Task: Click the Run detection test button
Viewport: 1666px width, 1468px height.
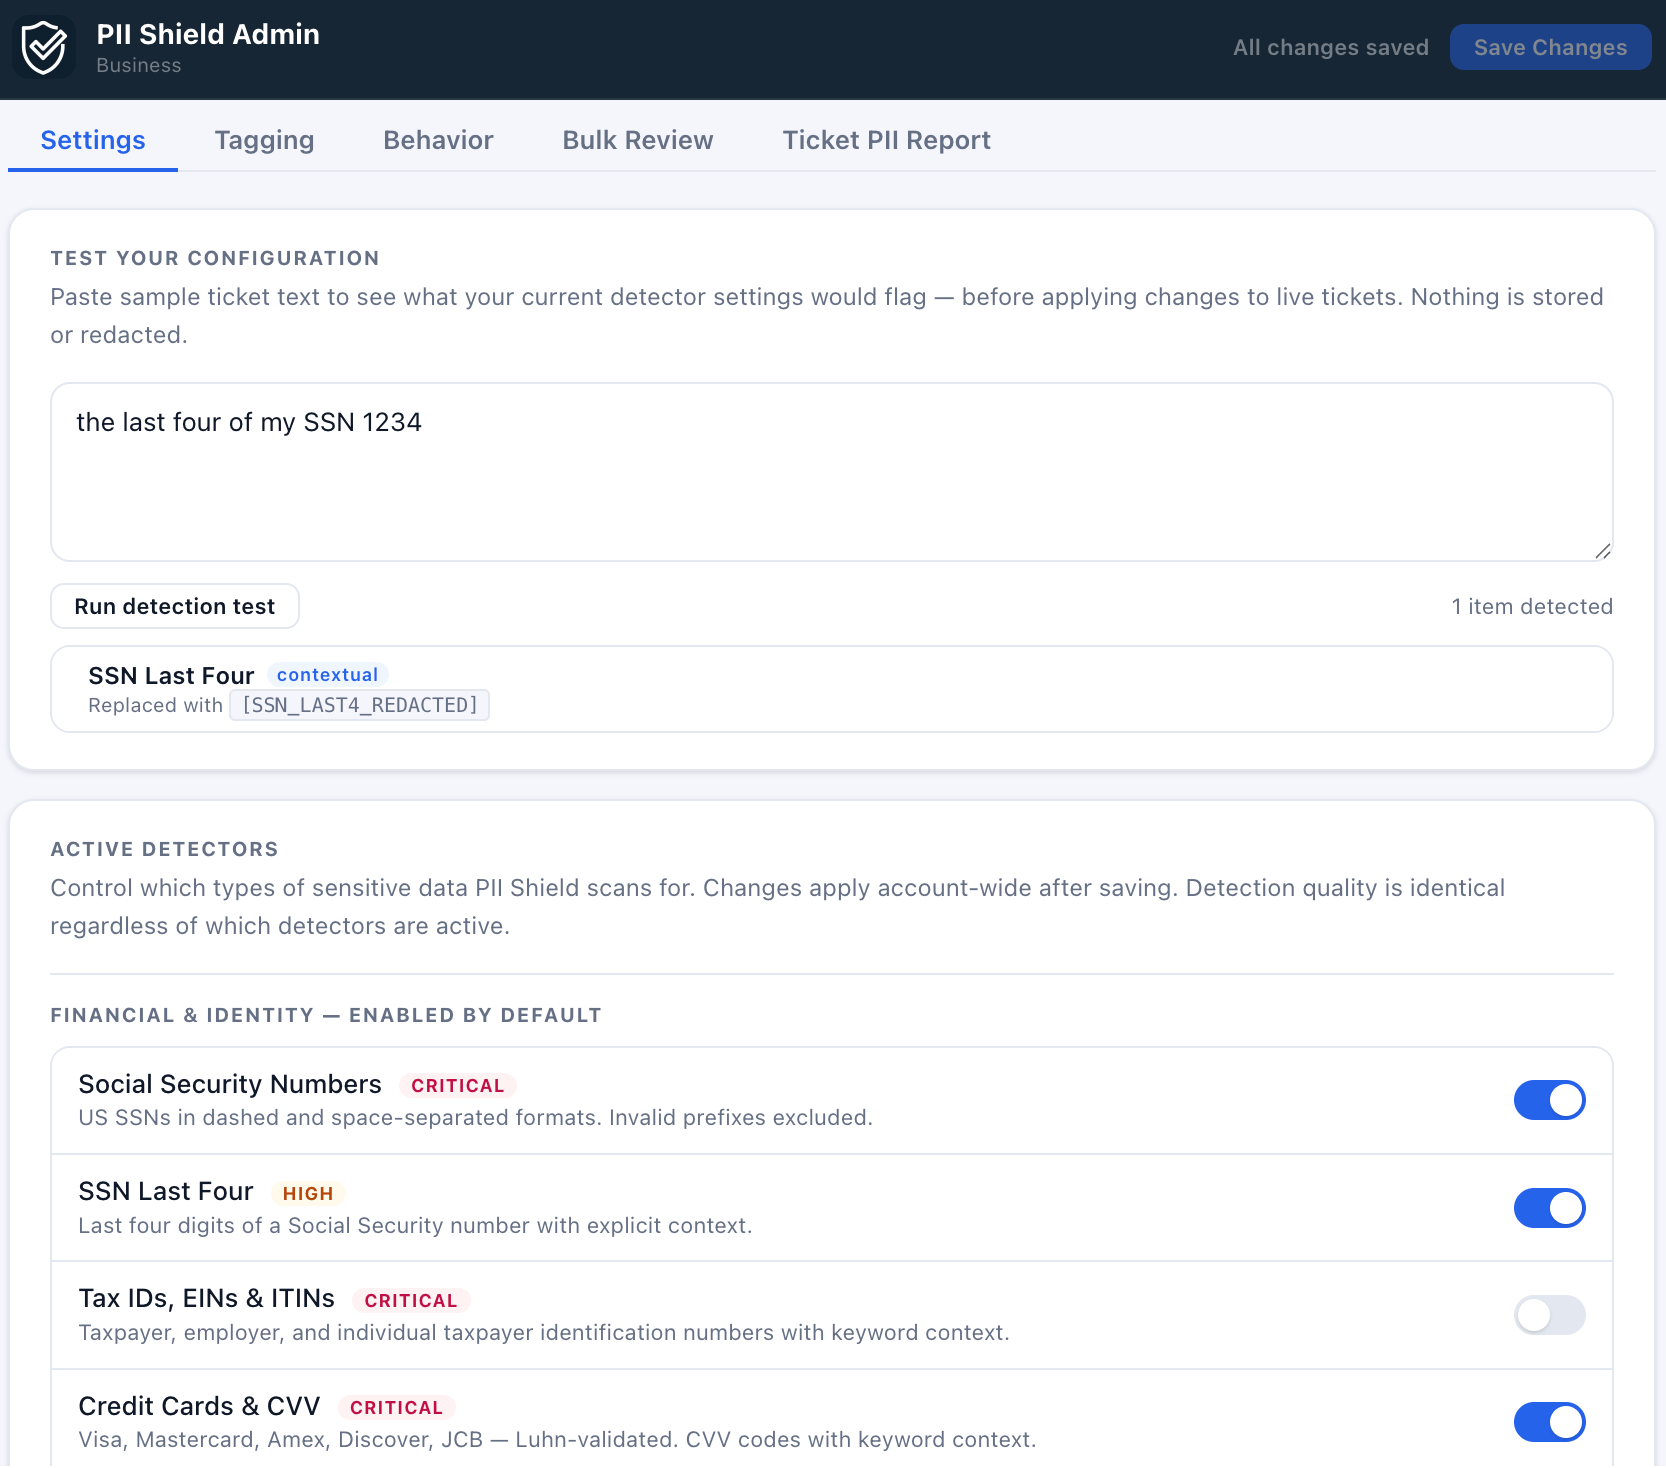Action: click(175, 606)
